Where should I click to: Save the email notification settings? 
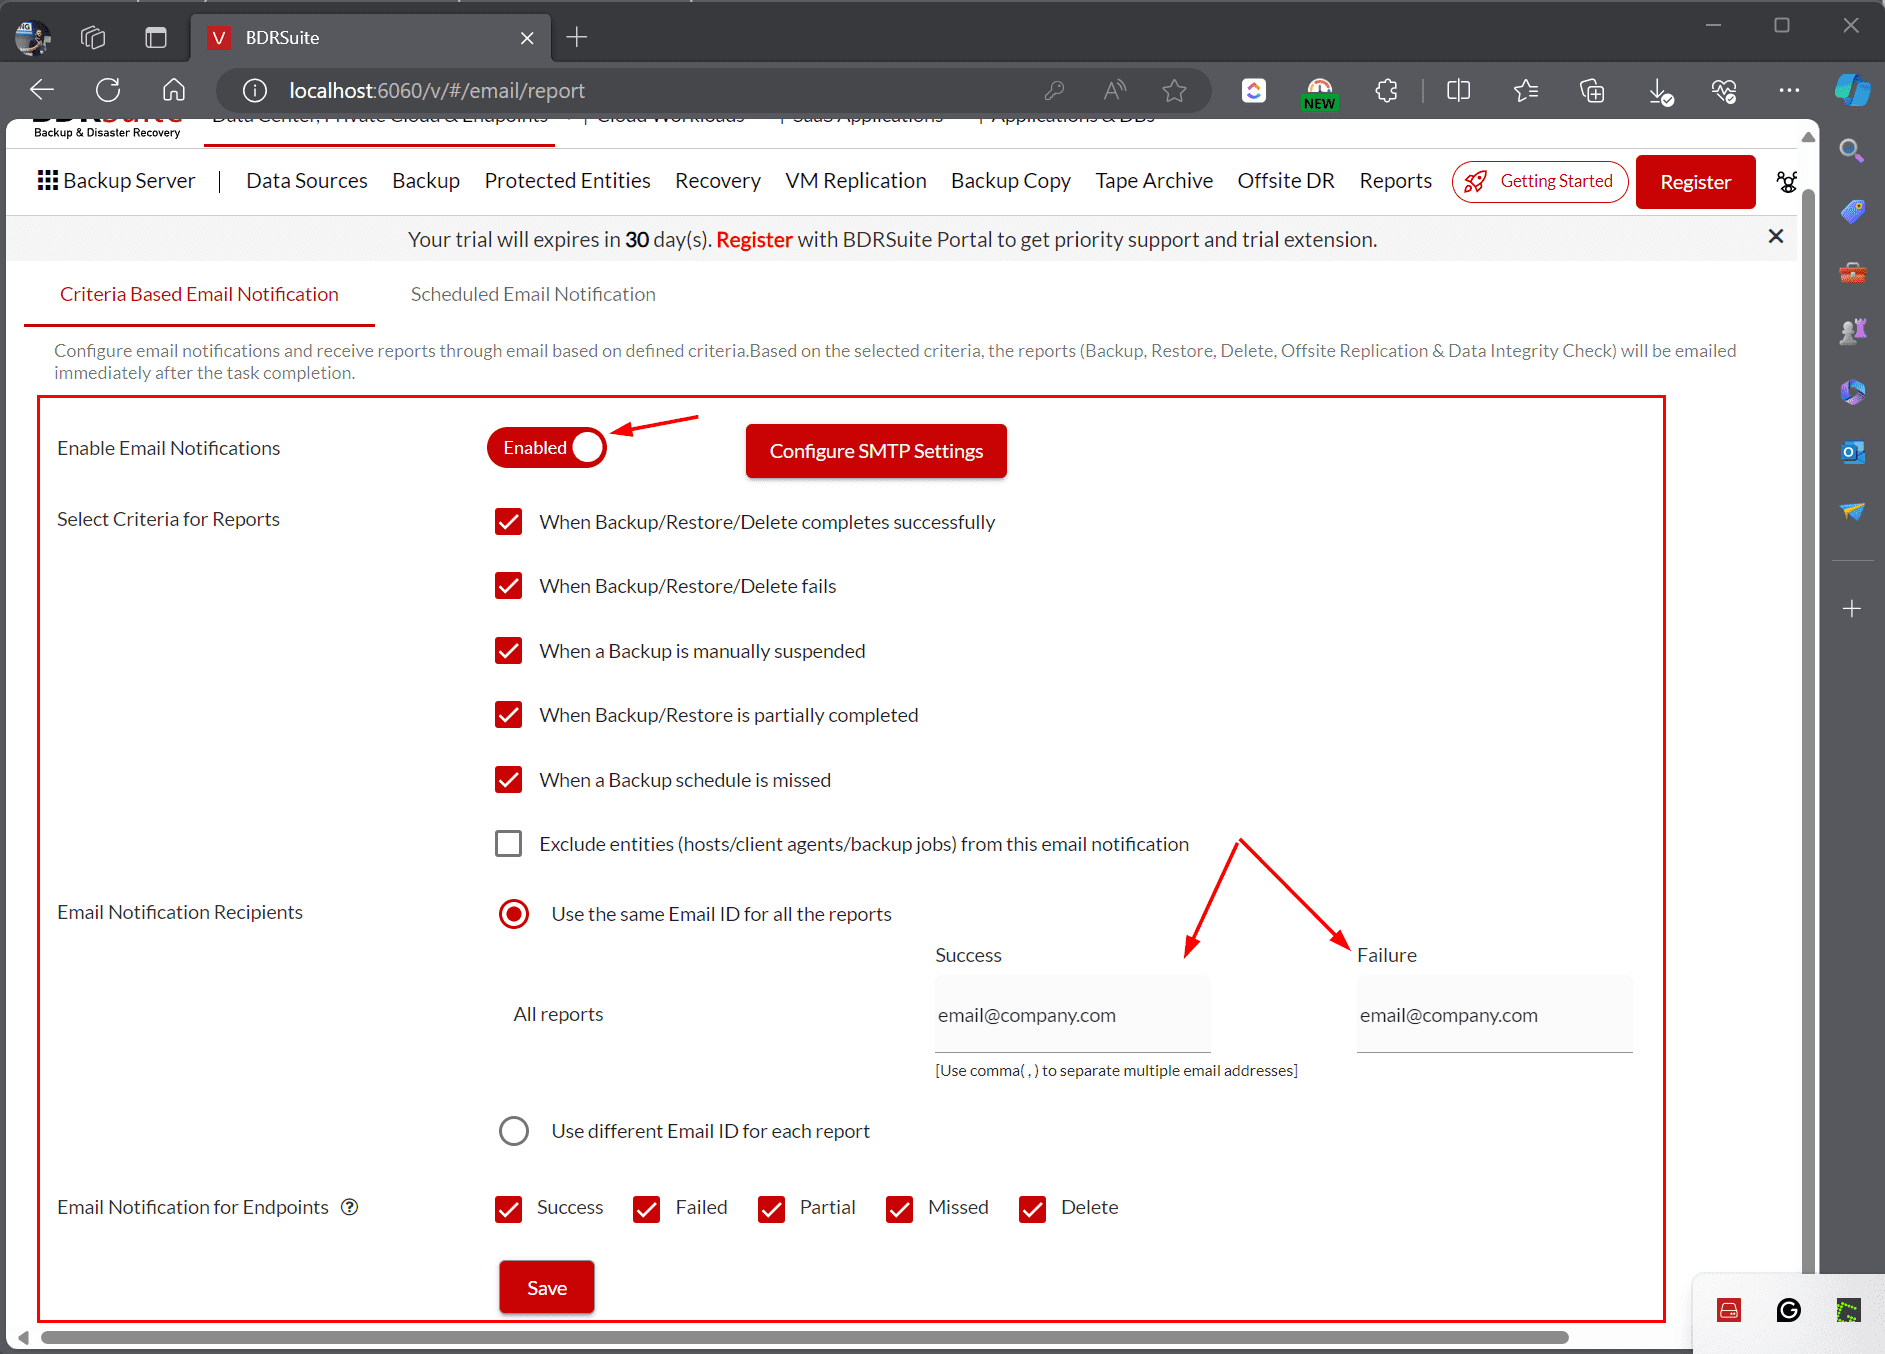click(x=547, y=1288)
